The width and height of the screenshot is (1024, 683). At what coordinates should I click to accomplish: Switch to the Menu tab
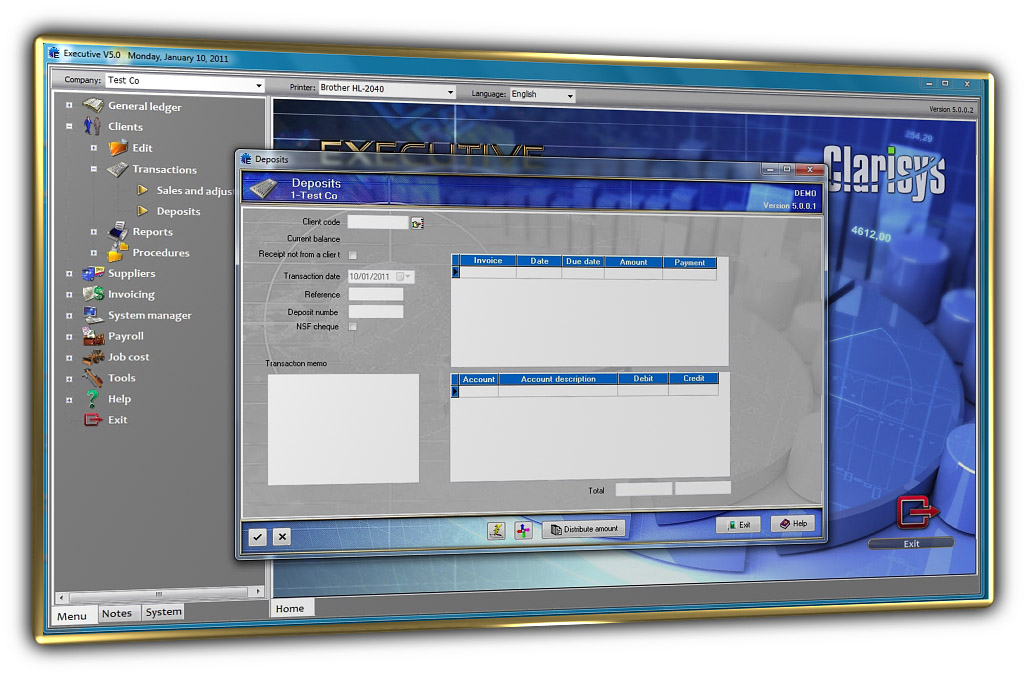tap(73, 616)
